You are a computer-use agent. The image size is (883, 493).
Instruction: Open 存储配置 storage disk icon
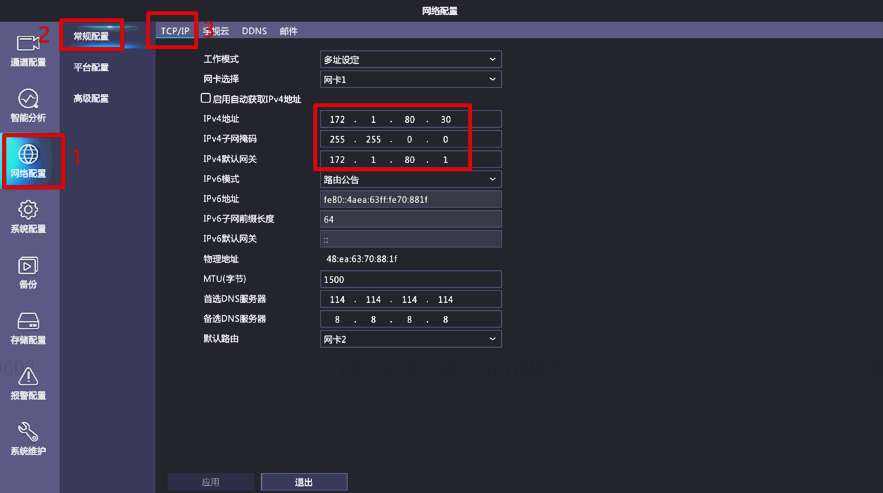tap(28, 321)
